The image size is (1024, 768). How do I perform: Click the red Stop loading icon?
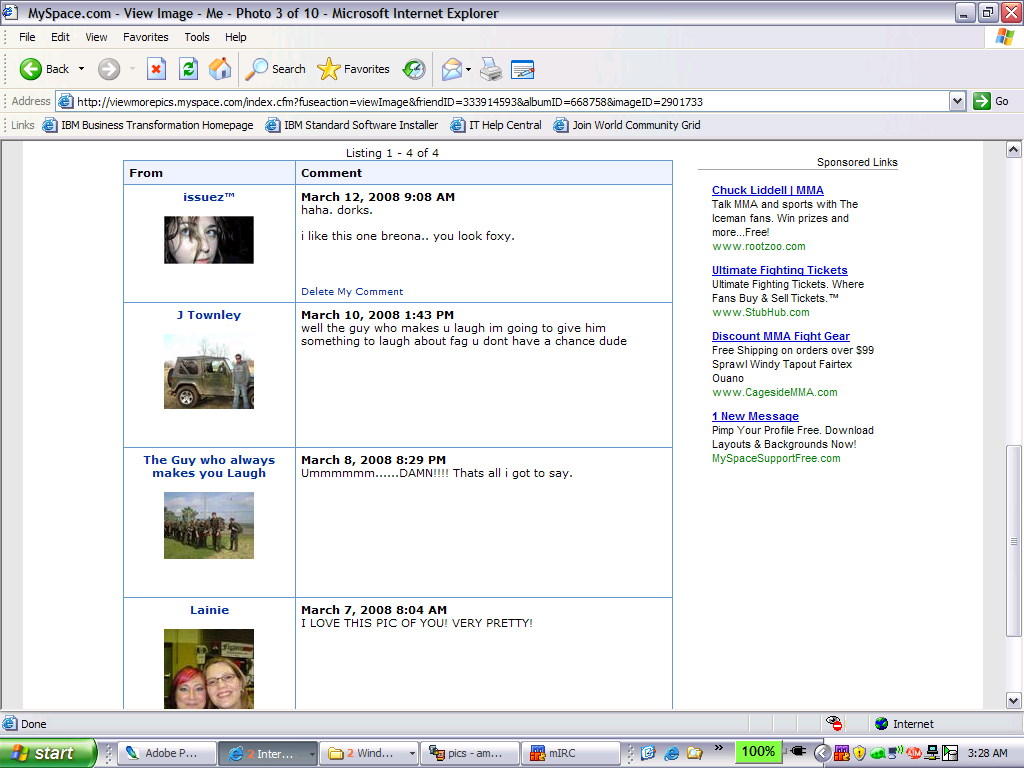click(x=156, y=69)
